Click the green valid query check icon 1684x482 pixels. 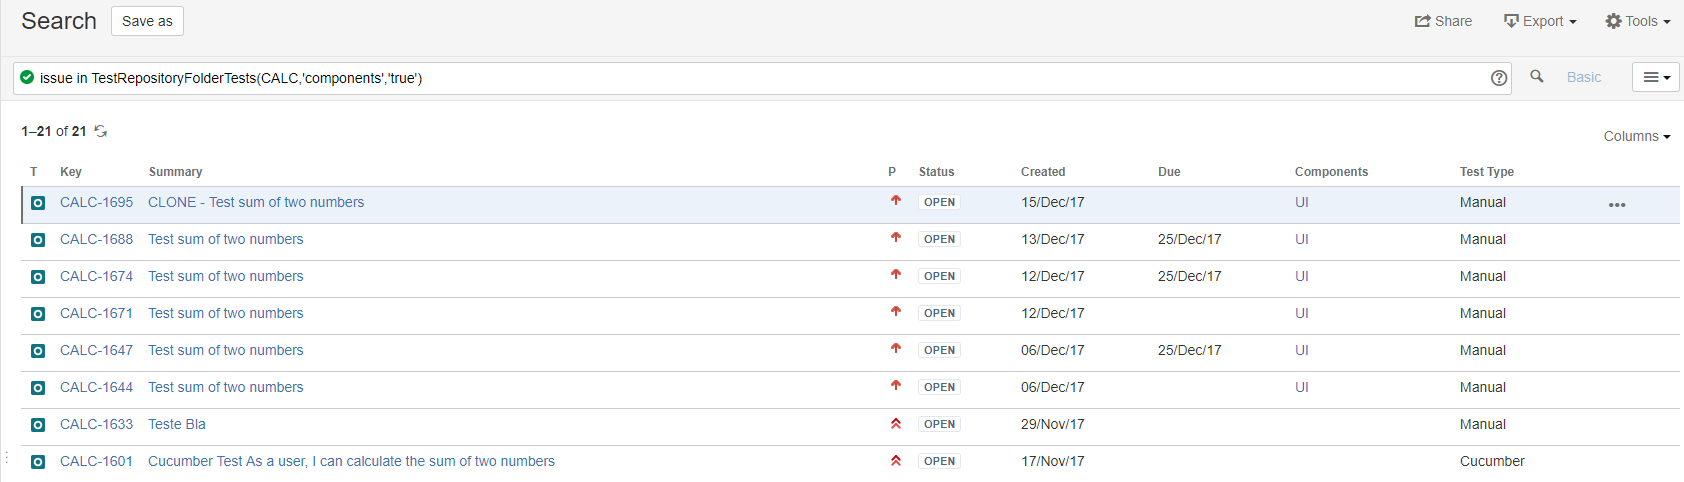point(27,77)
